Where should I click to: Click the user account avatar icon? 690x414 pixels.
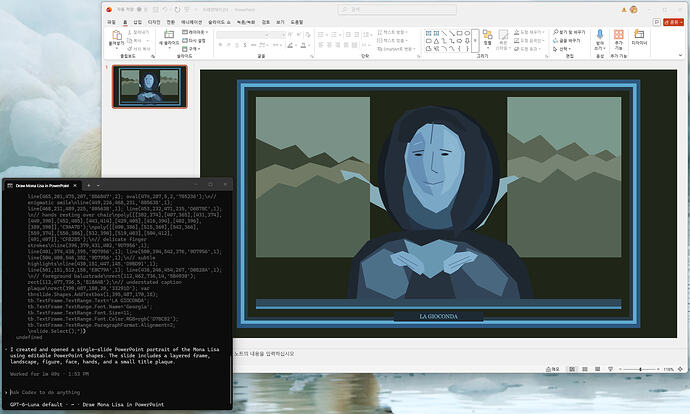coord(634,9)
